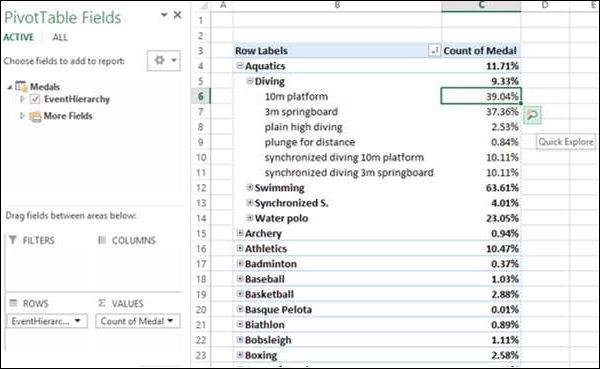
Task: Click the More Fields folder icon
Action: (x=35, y=116)
